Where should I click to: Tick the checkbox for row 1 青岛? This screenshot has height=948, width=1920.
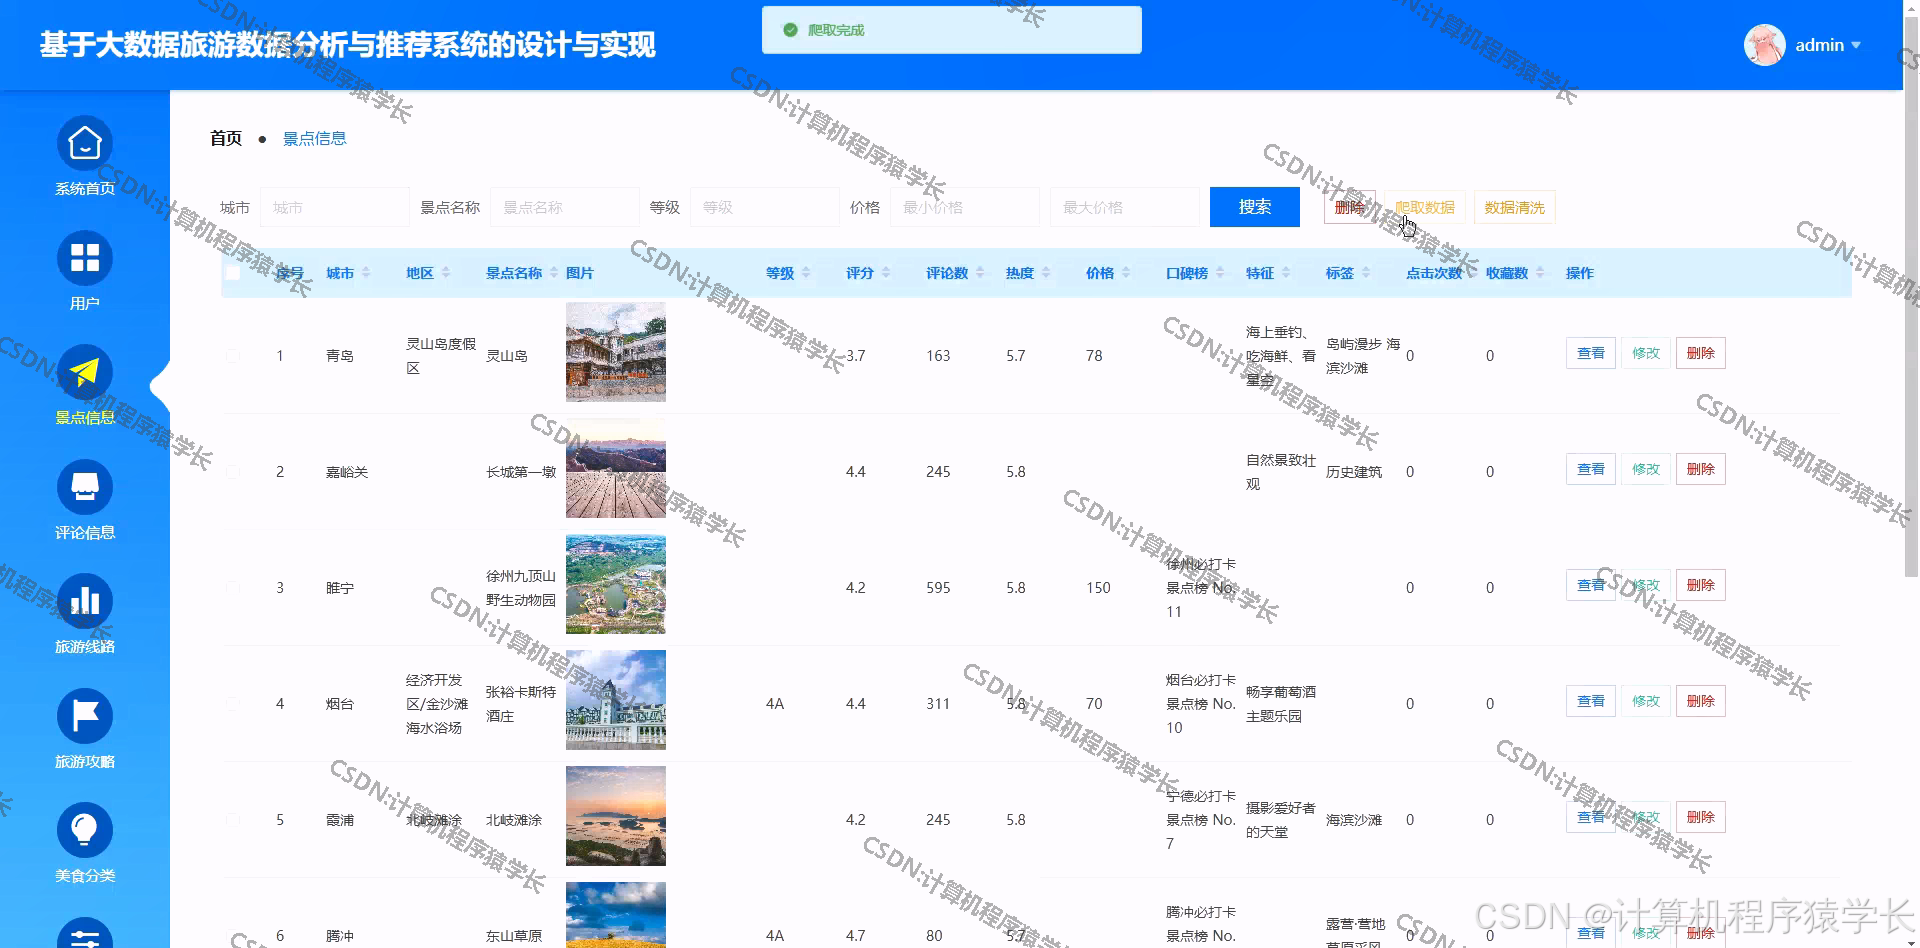click(x=233, y=356)
